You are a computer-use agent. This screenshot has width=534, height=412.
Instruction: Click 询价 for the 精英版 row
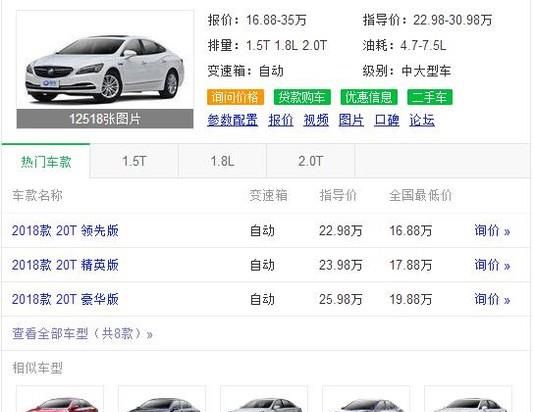click(492, 265)
